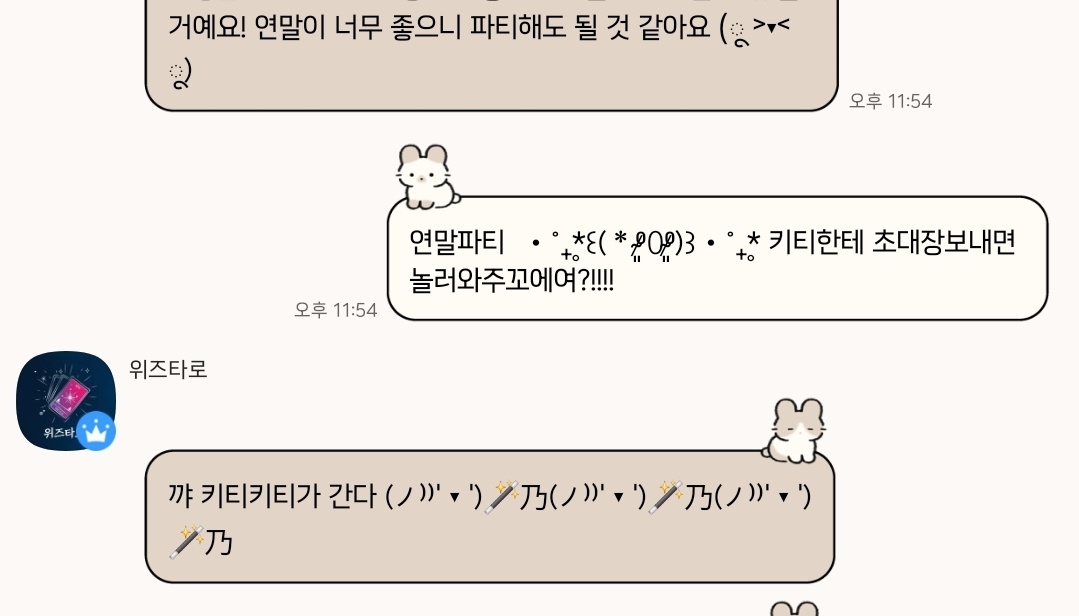Open the 위즈타로 profile avatar
Image resolution: width=1079 pixels, height=616 pixels.
66,401
